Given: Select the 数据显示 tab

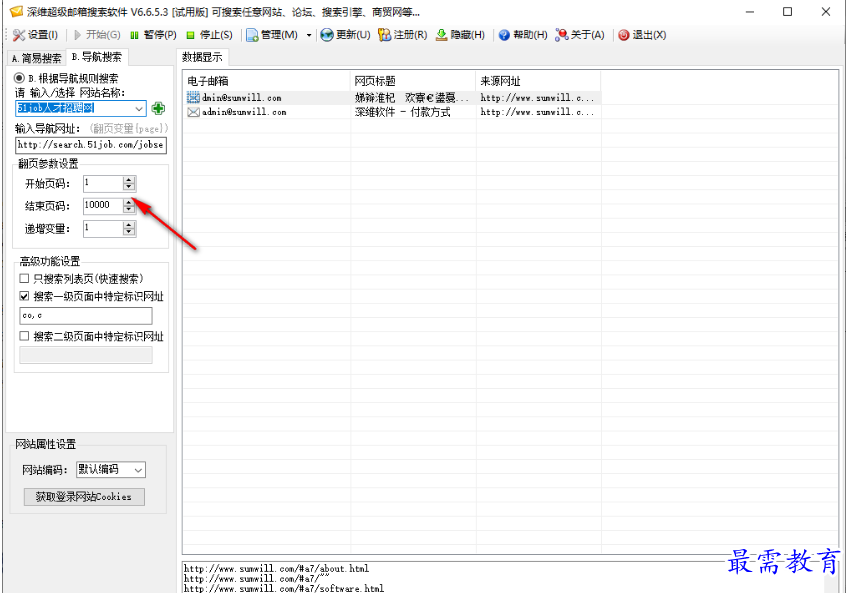Looking at the screenshot, I should click(x=202, y=57).
